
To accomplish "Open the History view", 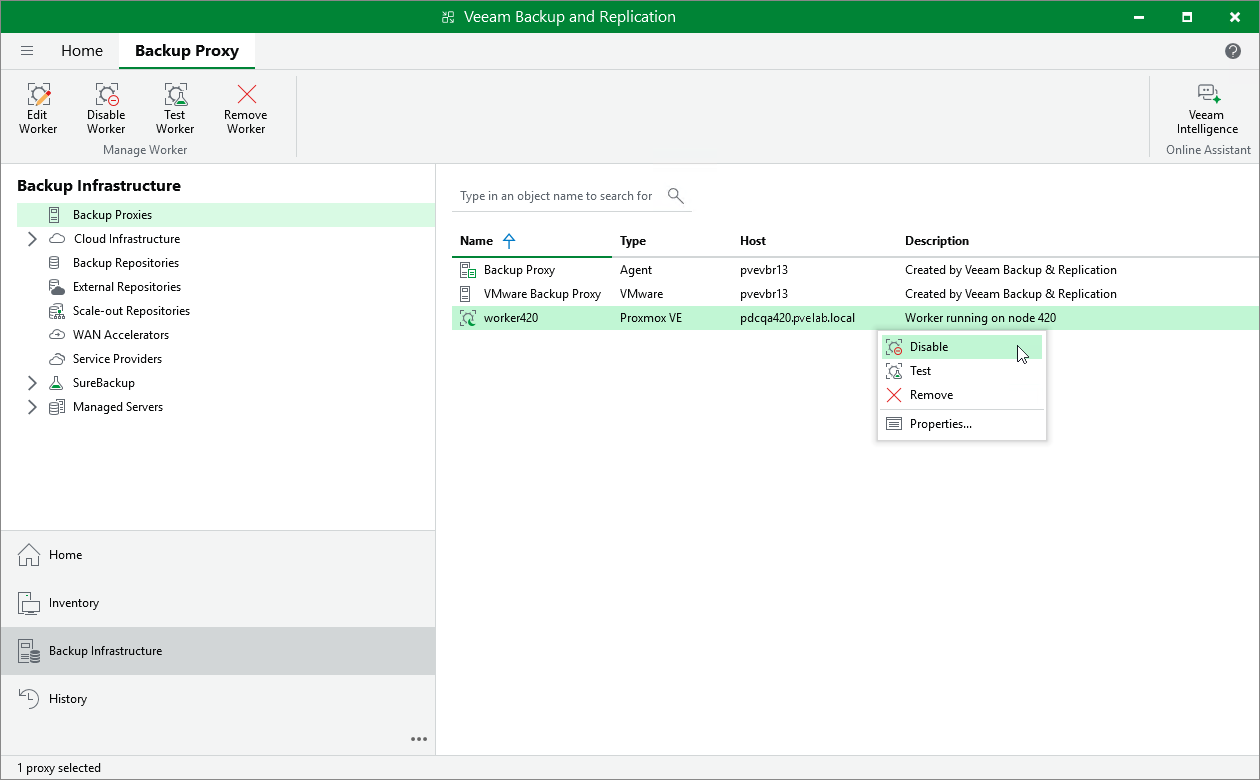I will 218,699.
